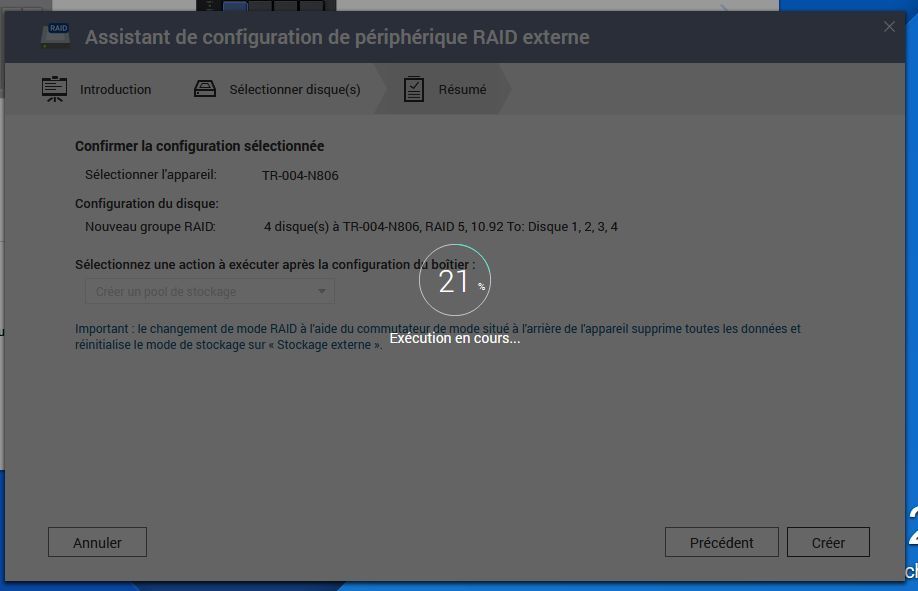Click the RAID 5 disk configuration summary text

[440, 226]
